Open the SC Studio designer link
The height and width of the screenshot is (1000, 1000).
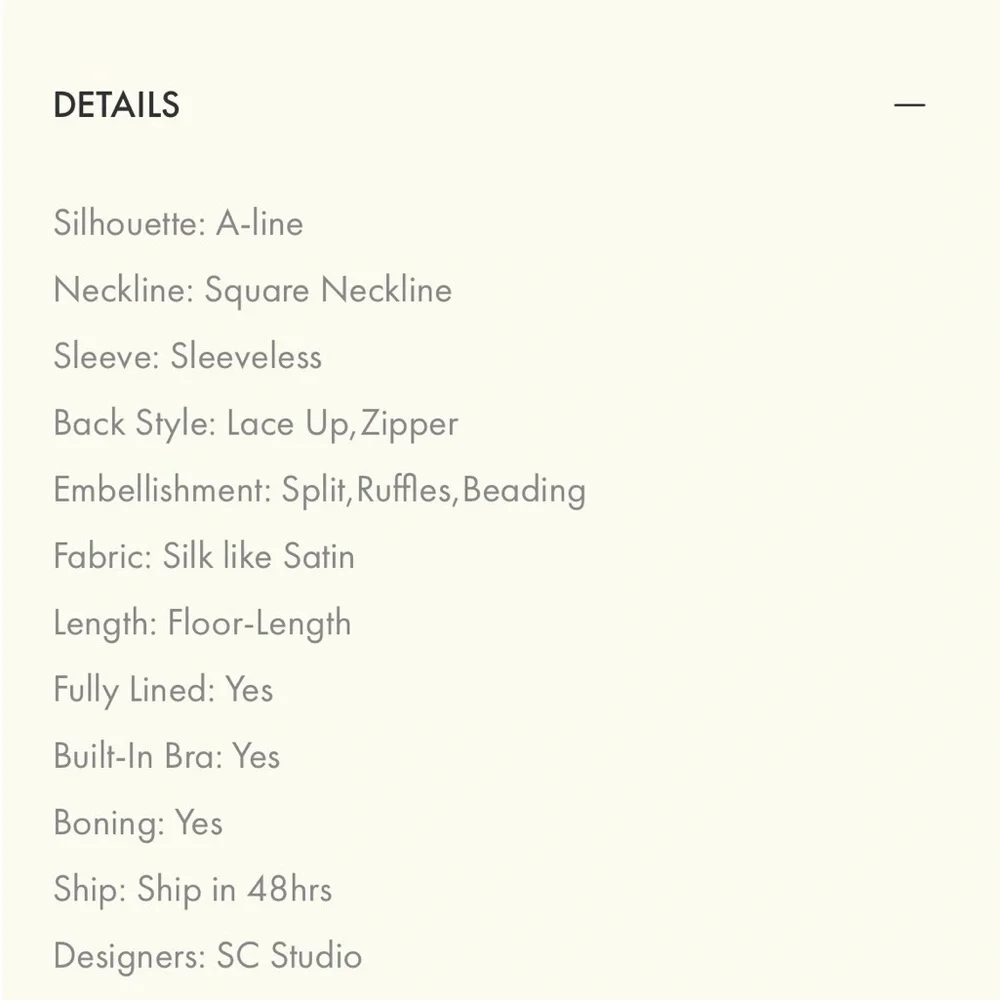click(290, 956)
